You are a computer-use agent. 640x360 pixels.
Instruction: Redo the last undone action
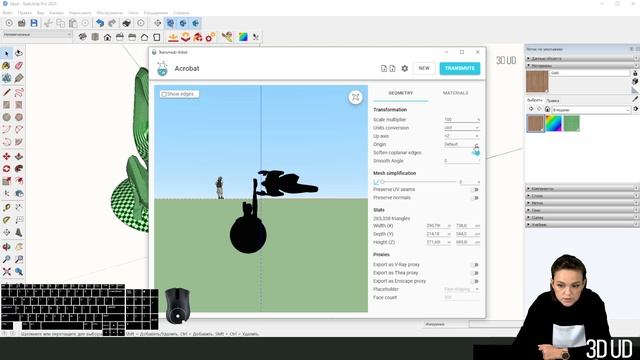click(x=112, y=23)
